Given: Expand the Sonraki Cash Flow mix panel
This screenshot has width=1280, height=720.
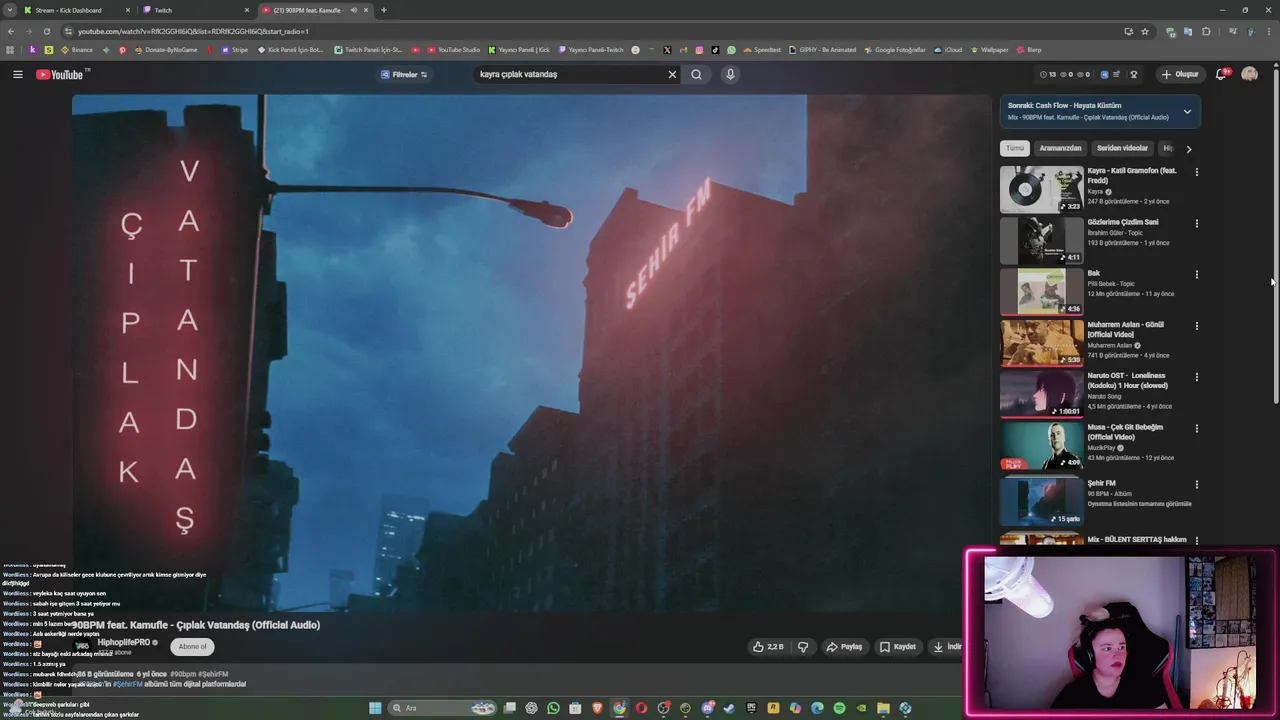Looking at the screenshot, I should tap(1187, 111).
